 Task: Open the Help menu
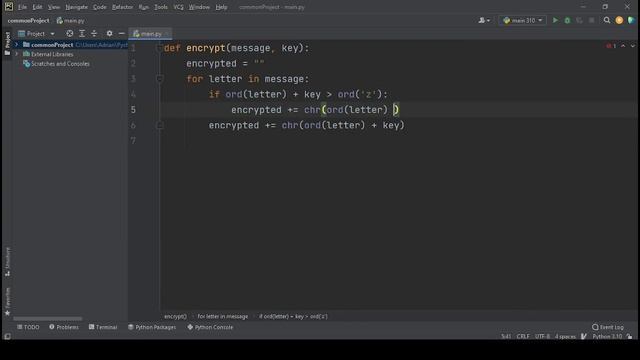click(221, 7)
